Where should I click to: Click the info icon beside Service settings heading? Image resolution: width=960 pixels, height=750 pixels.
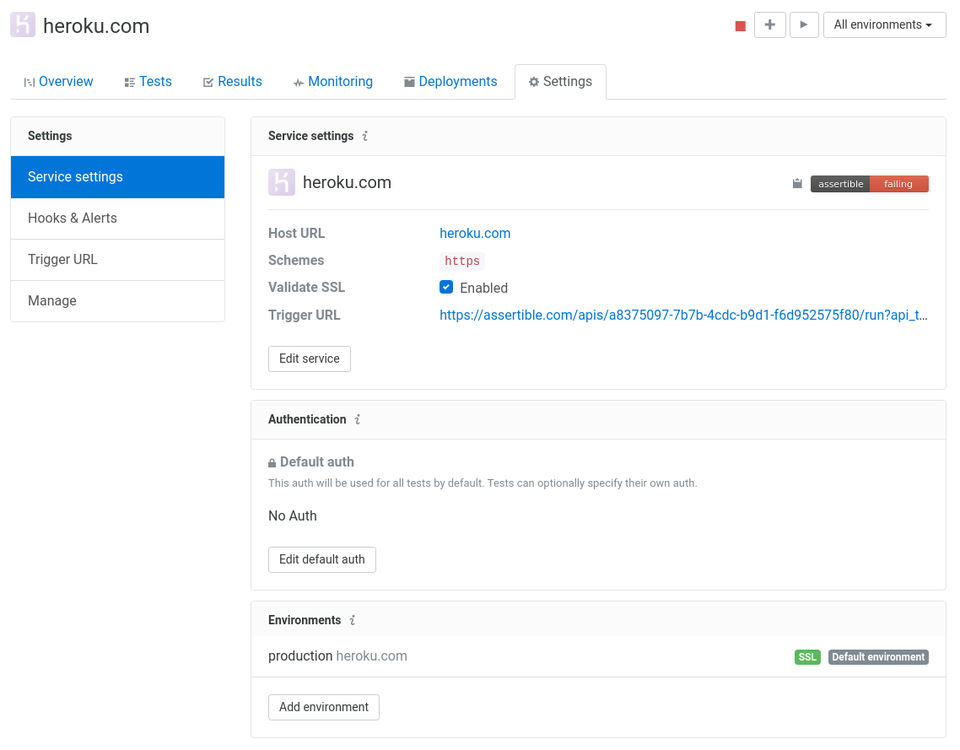(365, 136)
